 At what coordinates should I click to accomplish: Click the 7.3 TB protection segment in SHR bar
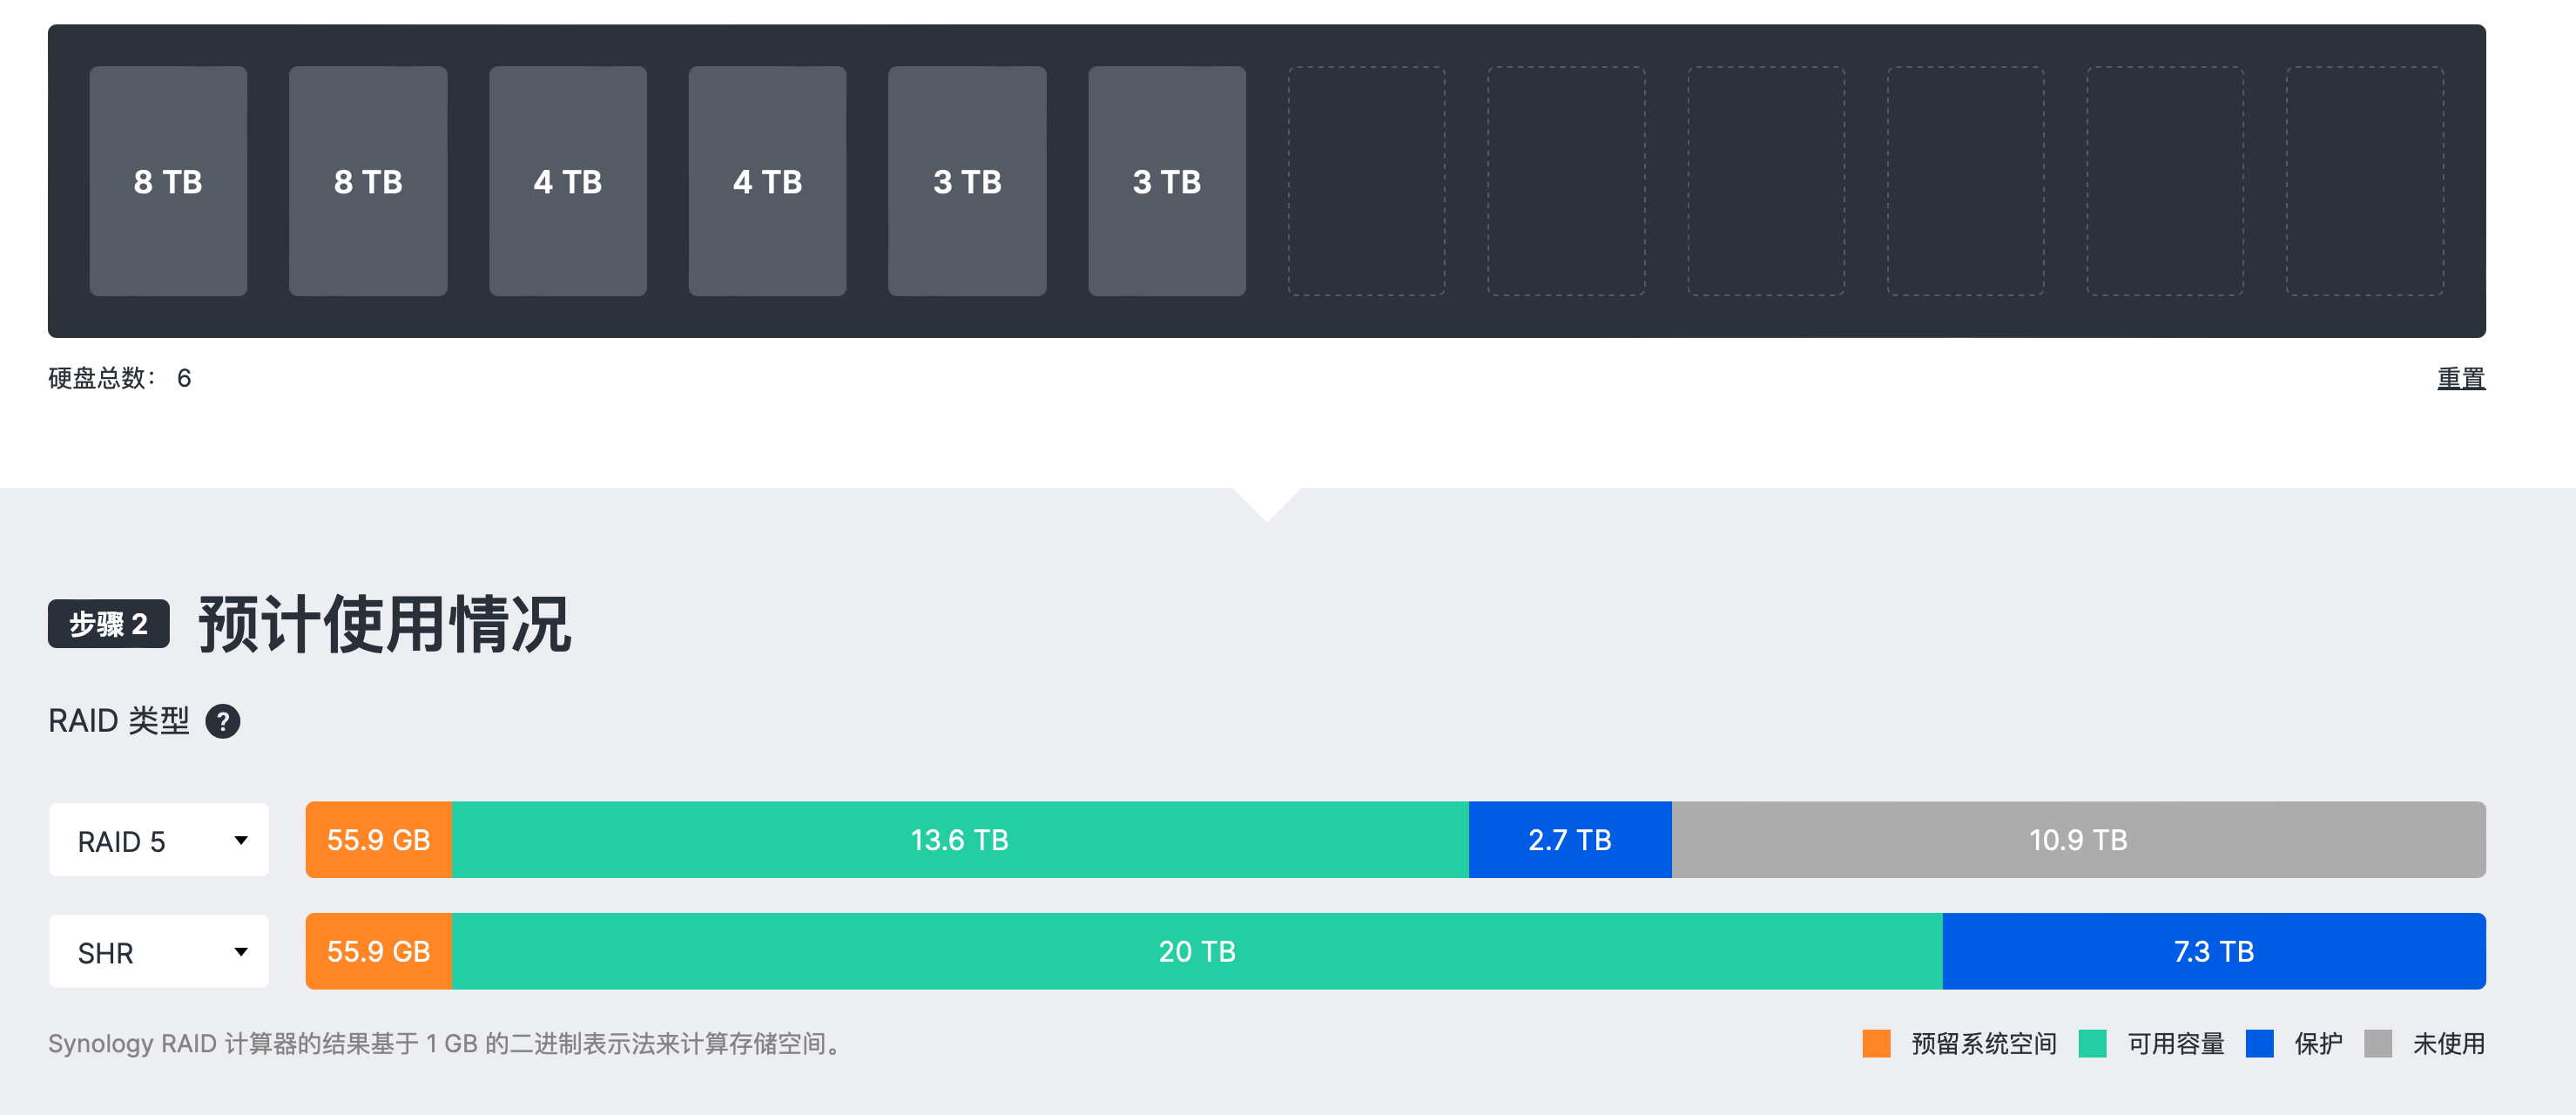[x=2214, y=951]
